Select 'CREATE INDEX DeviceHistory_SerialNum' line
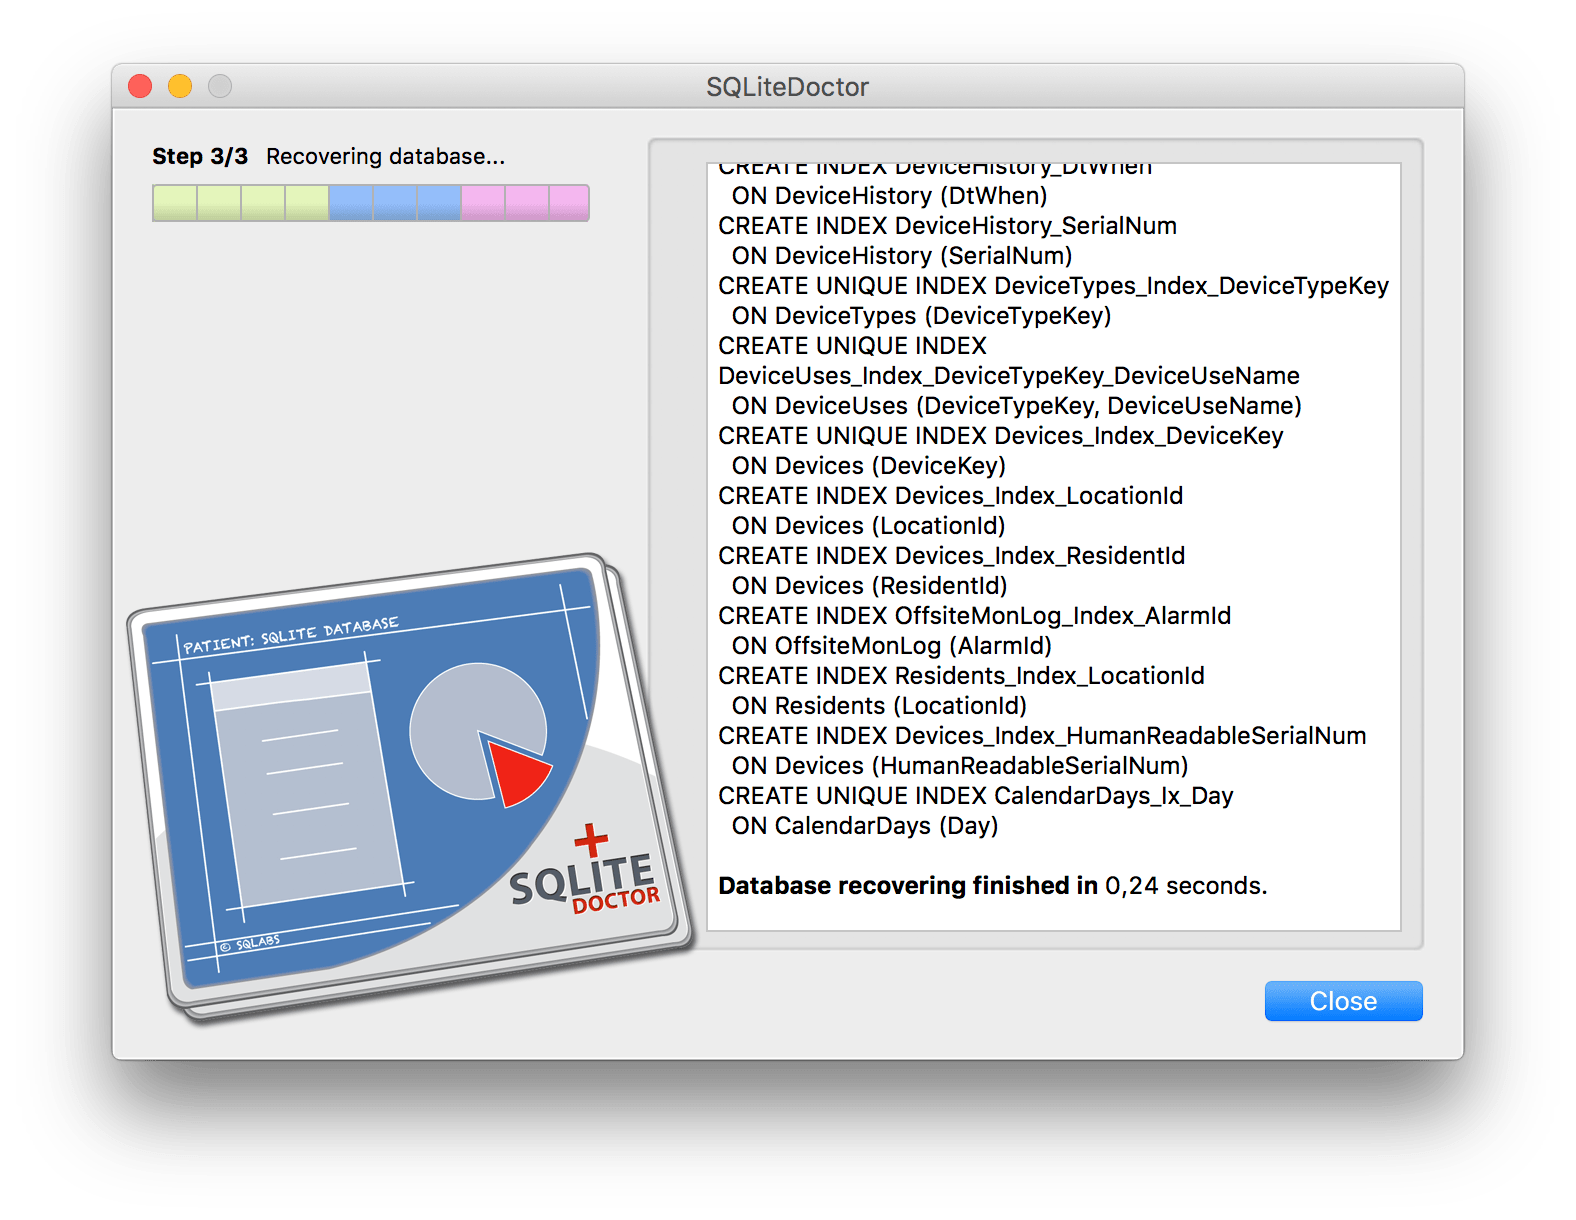 click(948, 226)
